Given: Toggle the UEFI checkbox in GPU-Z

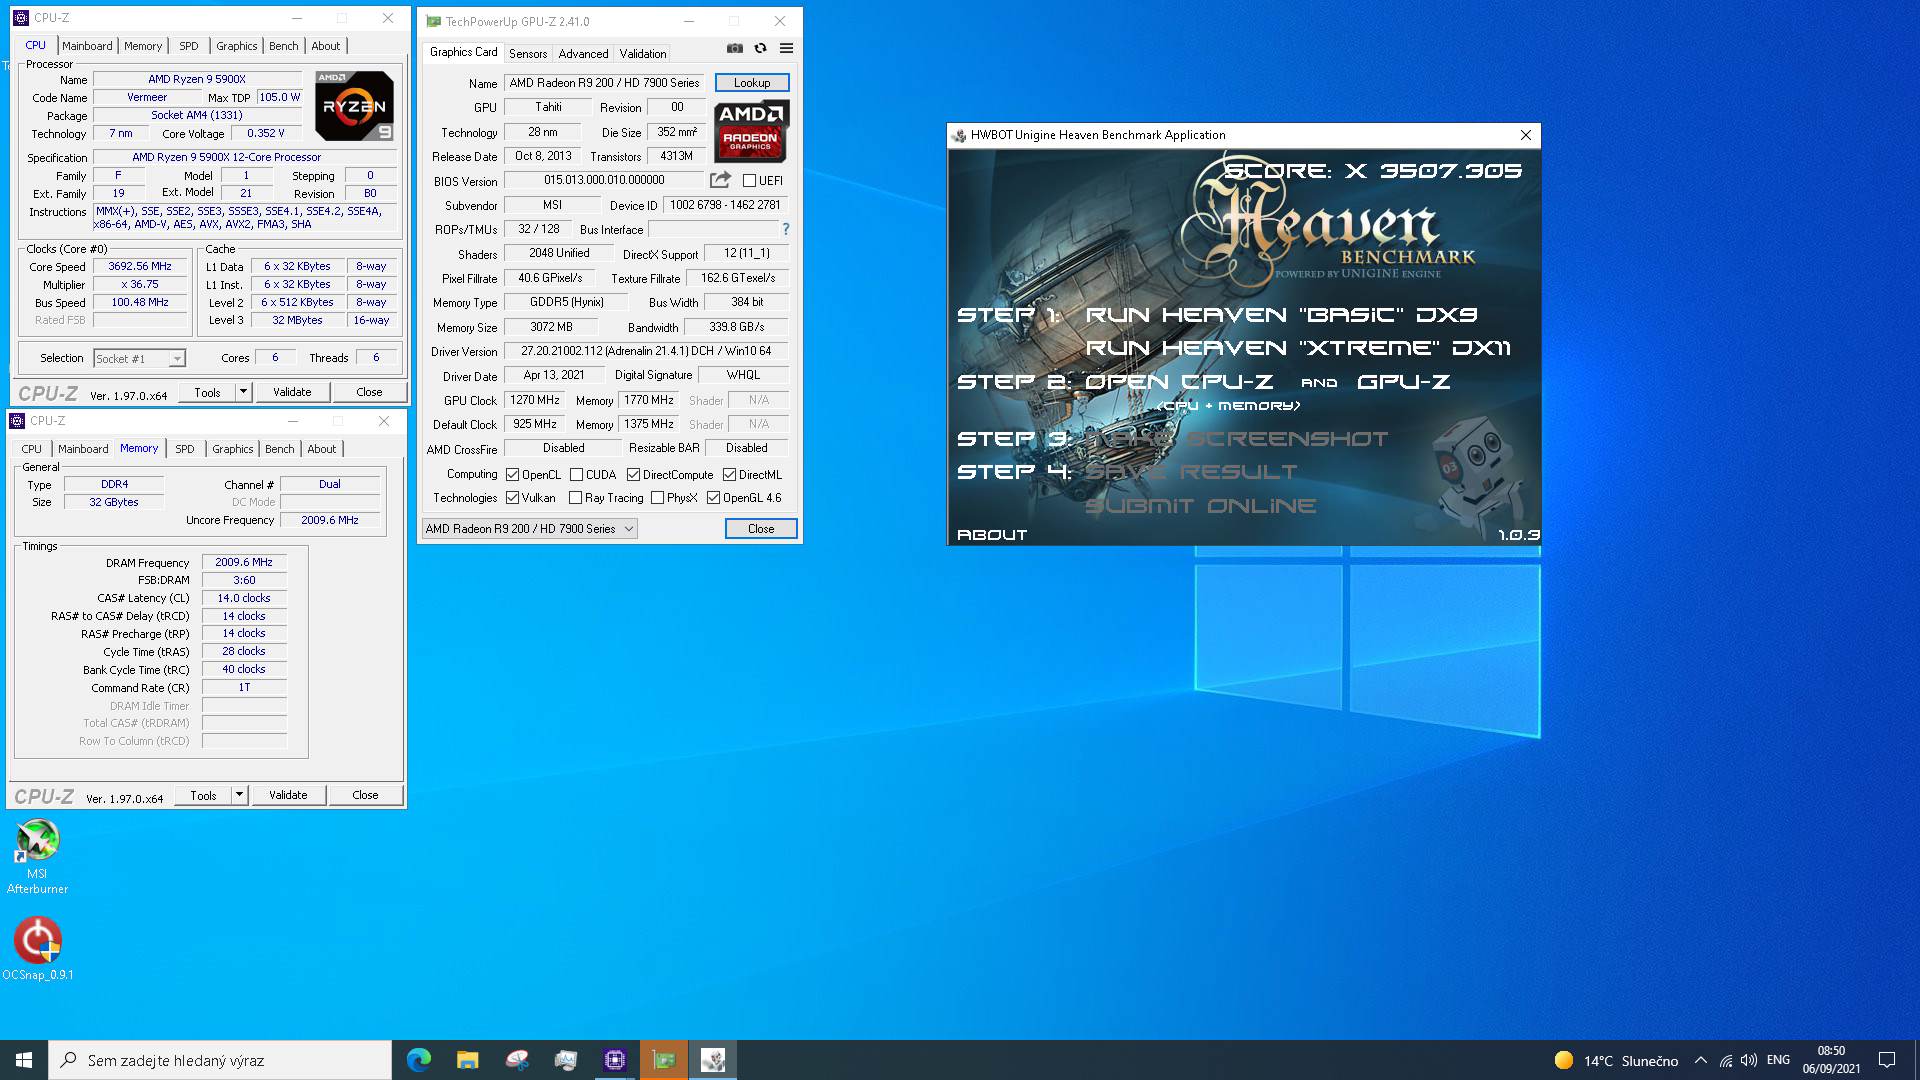Looking at the screenshot, I should (x=749, y=181).
